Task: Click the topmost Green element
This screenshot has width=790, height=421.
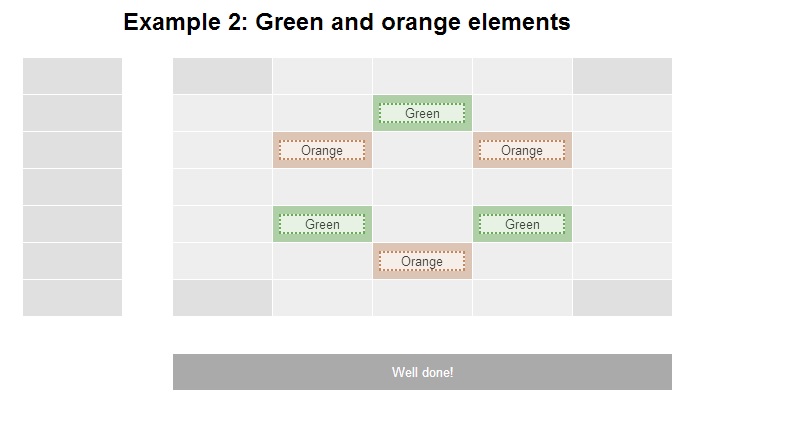Action: point(422,113)
